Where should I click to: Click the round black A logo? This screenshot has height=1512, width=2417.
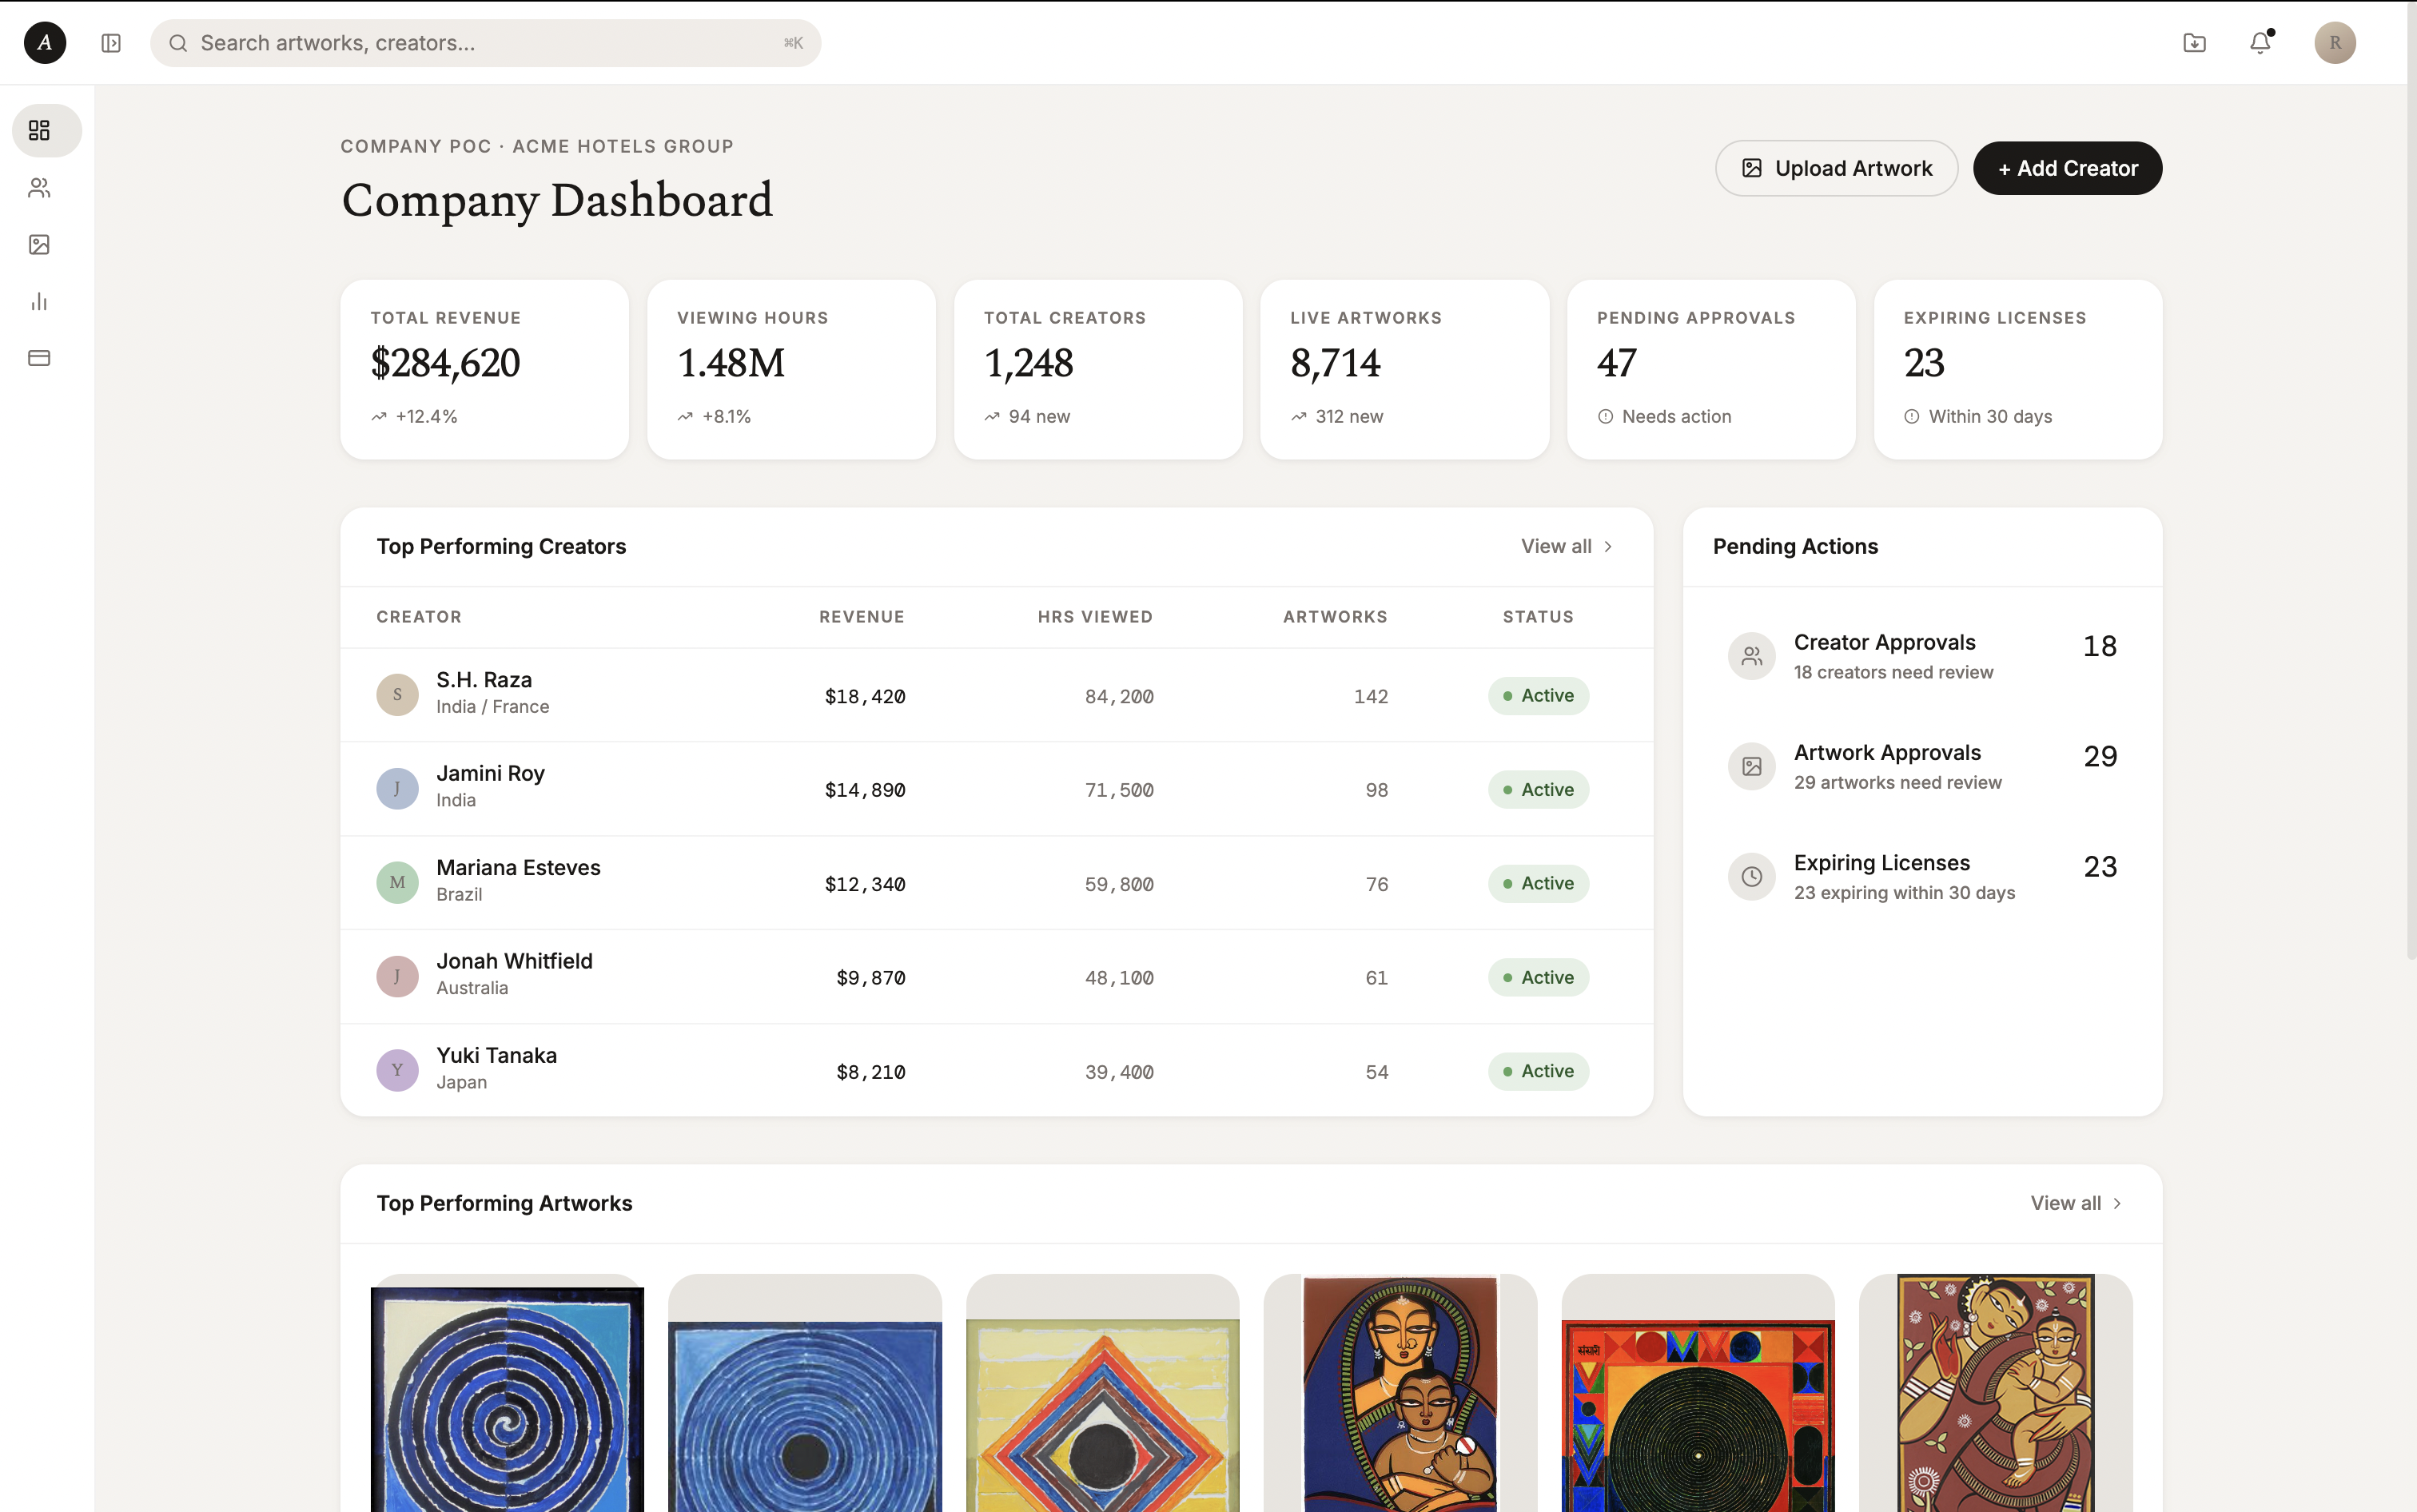pos(45,43)
